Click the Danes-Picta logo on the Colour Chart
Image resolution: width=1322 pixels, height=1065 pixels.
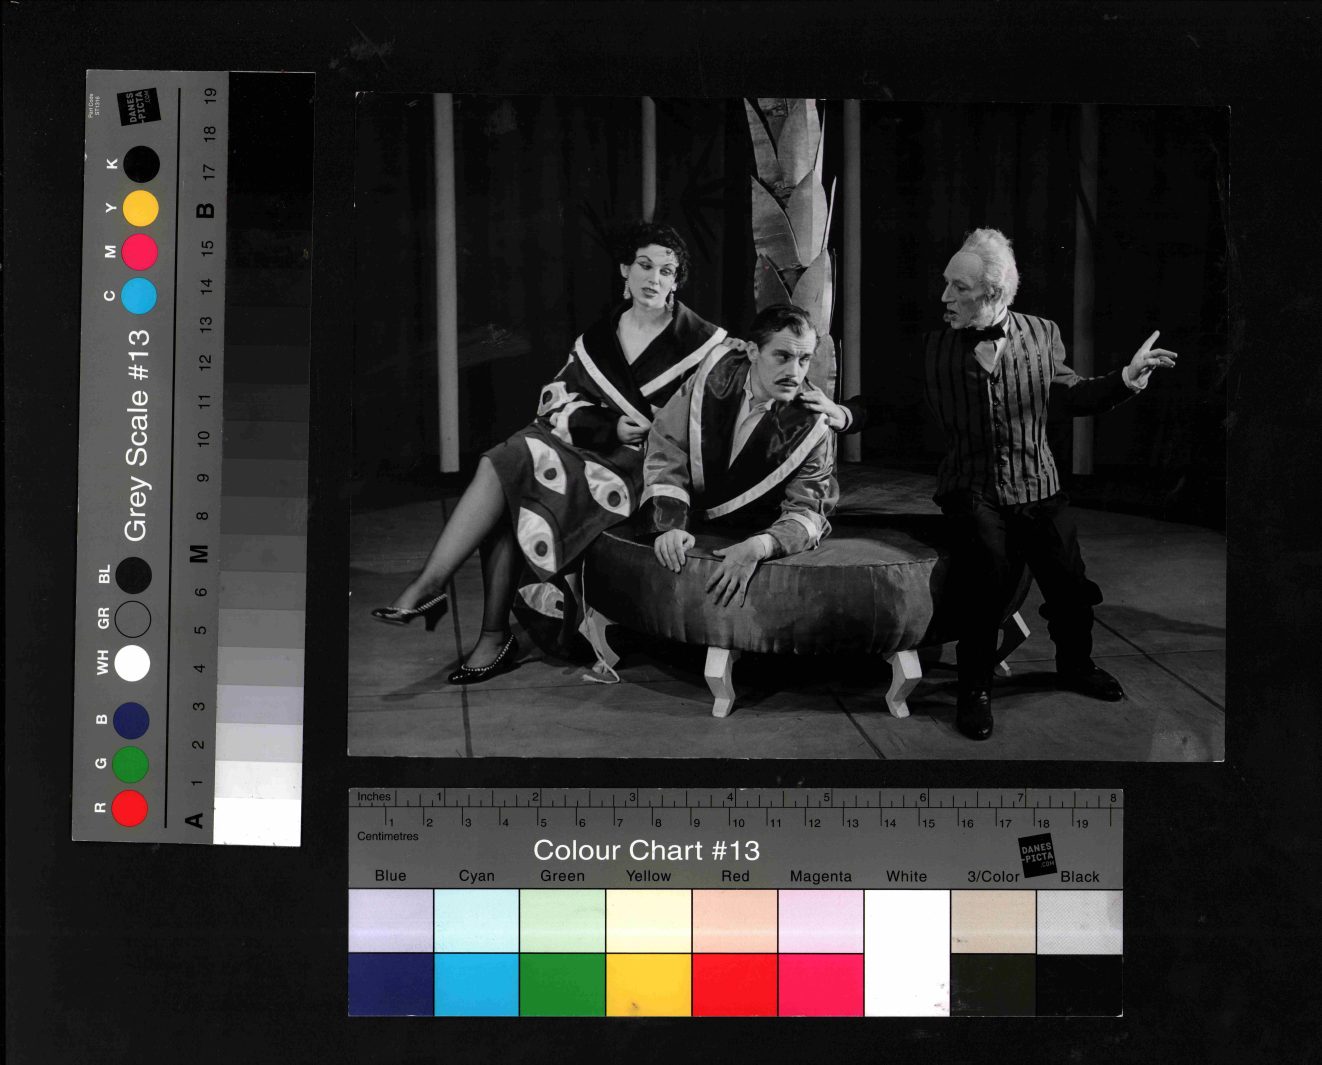(1037, 855)
